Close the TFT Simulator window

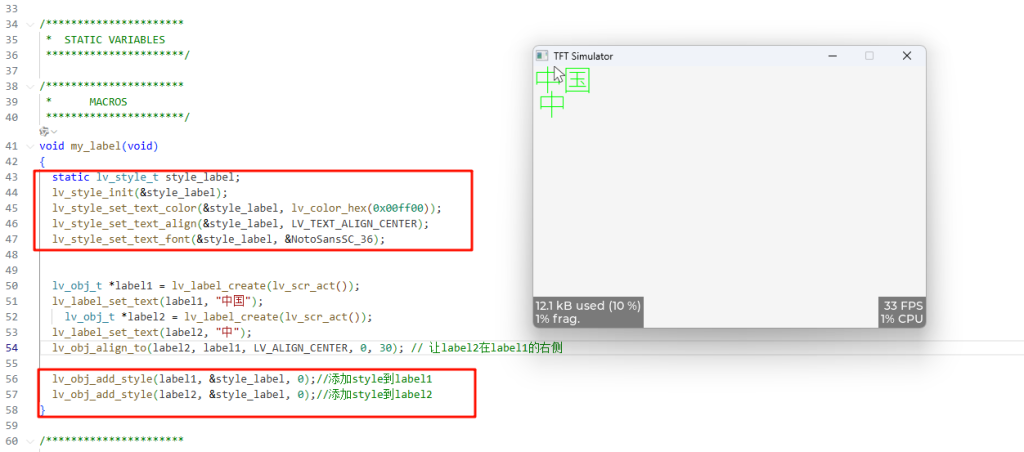[x=907, y=56]
